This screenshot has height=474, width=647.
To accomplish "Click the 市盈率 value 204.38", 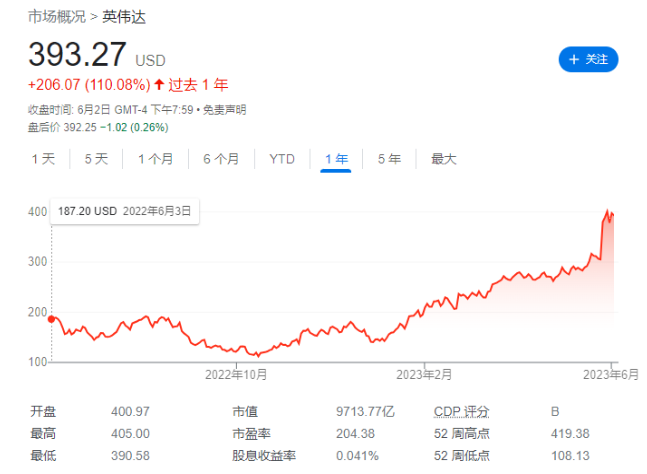I will (x=355, y=434).
